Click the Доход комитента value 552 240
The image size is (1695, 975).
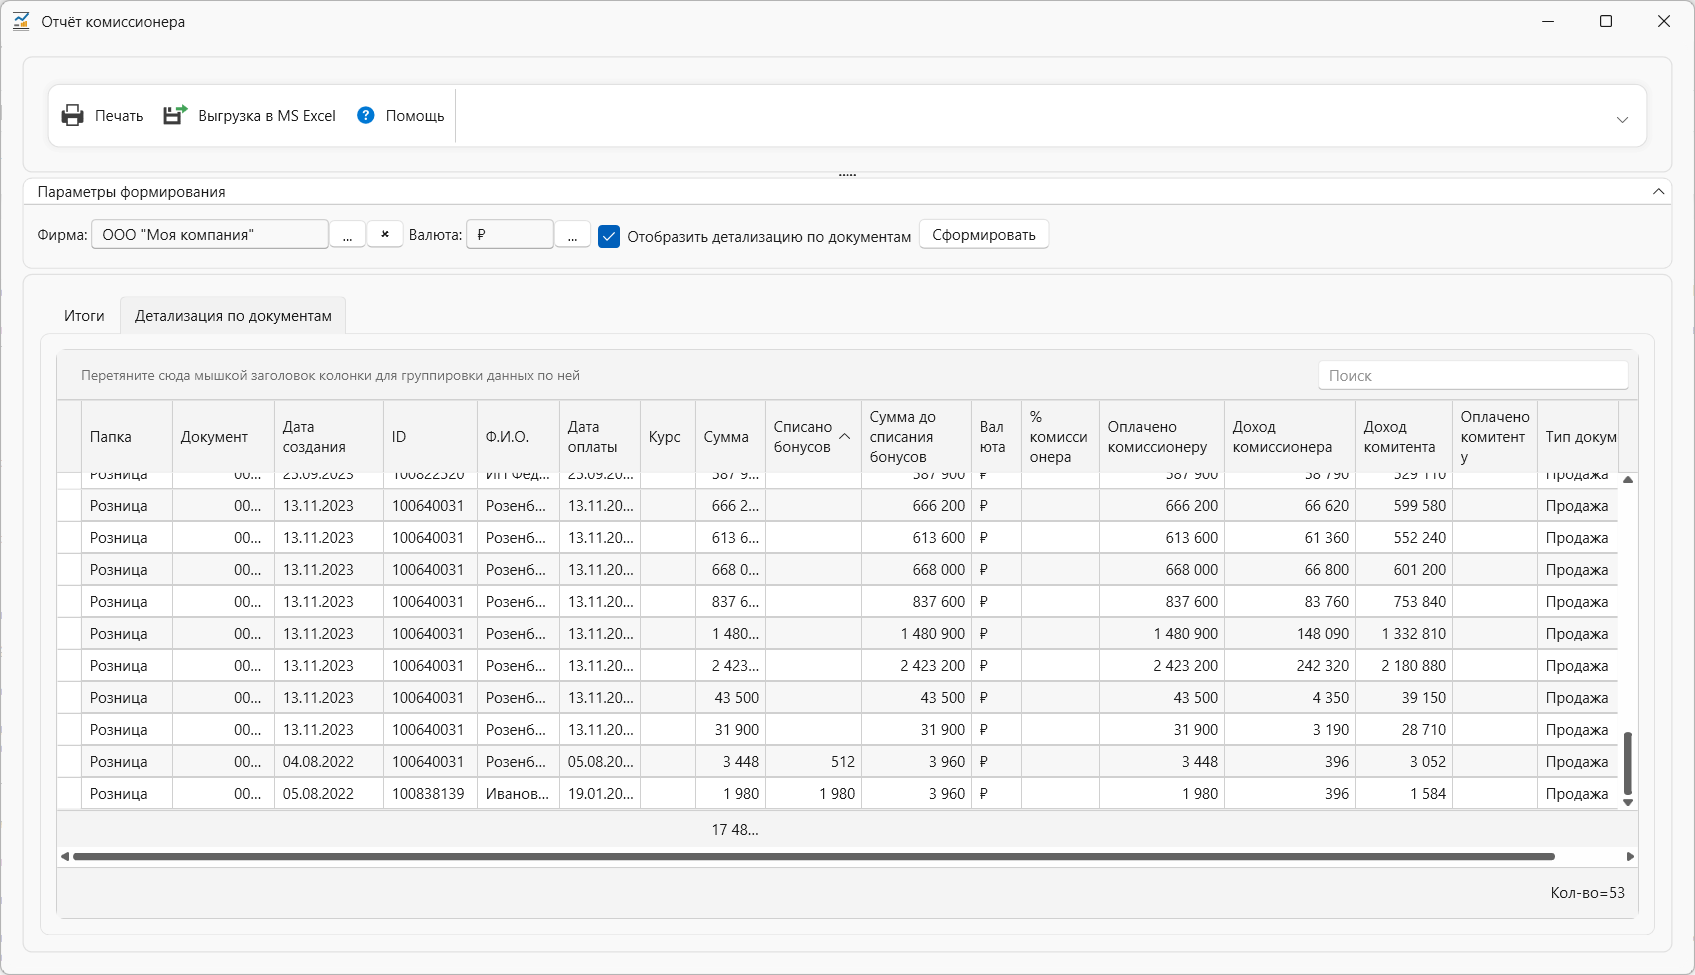pos(1404,538)
